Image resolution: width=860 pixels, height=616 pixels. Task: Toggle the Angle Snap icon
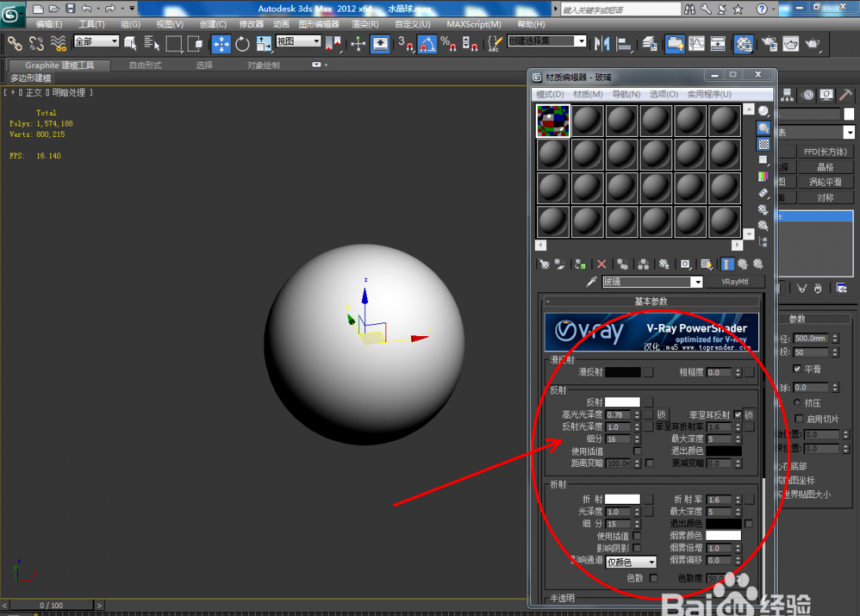[x=427, y=44]
